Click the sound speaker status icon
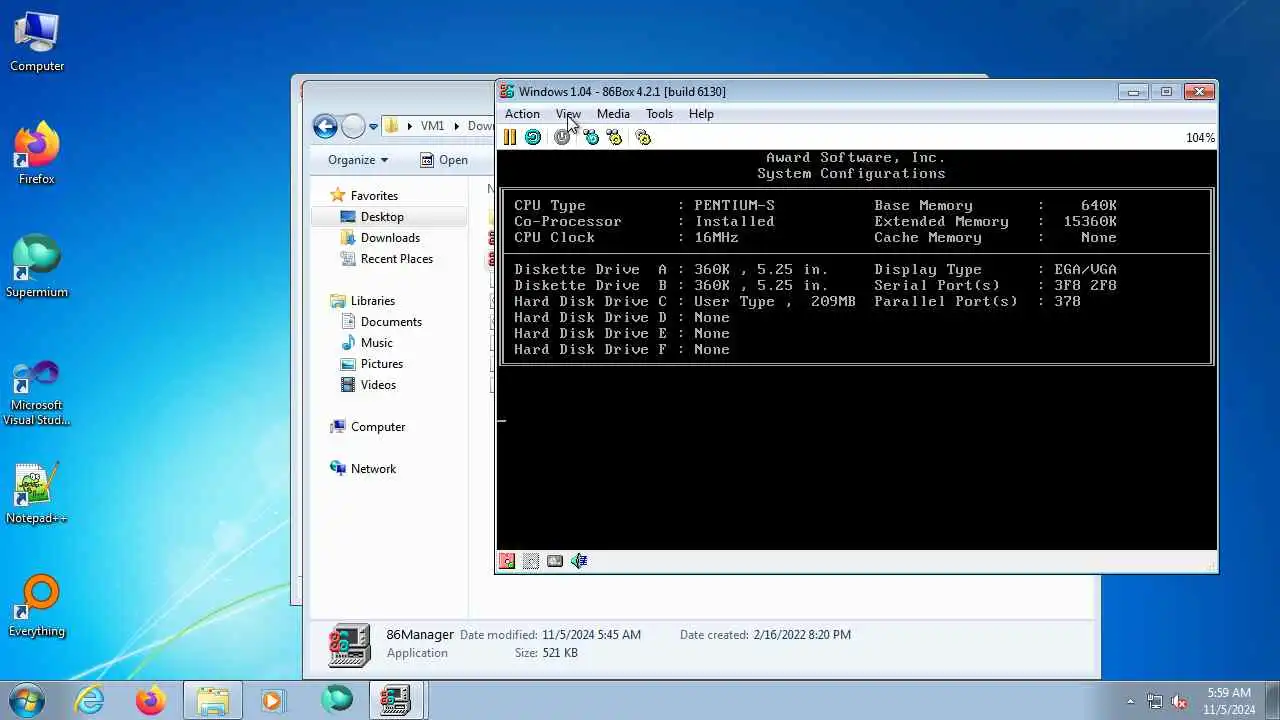Image resolution: width=1280 pixels, height=720 pixels. (x=579, y=561)
